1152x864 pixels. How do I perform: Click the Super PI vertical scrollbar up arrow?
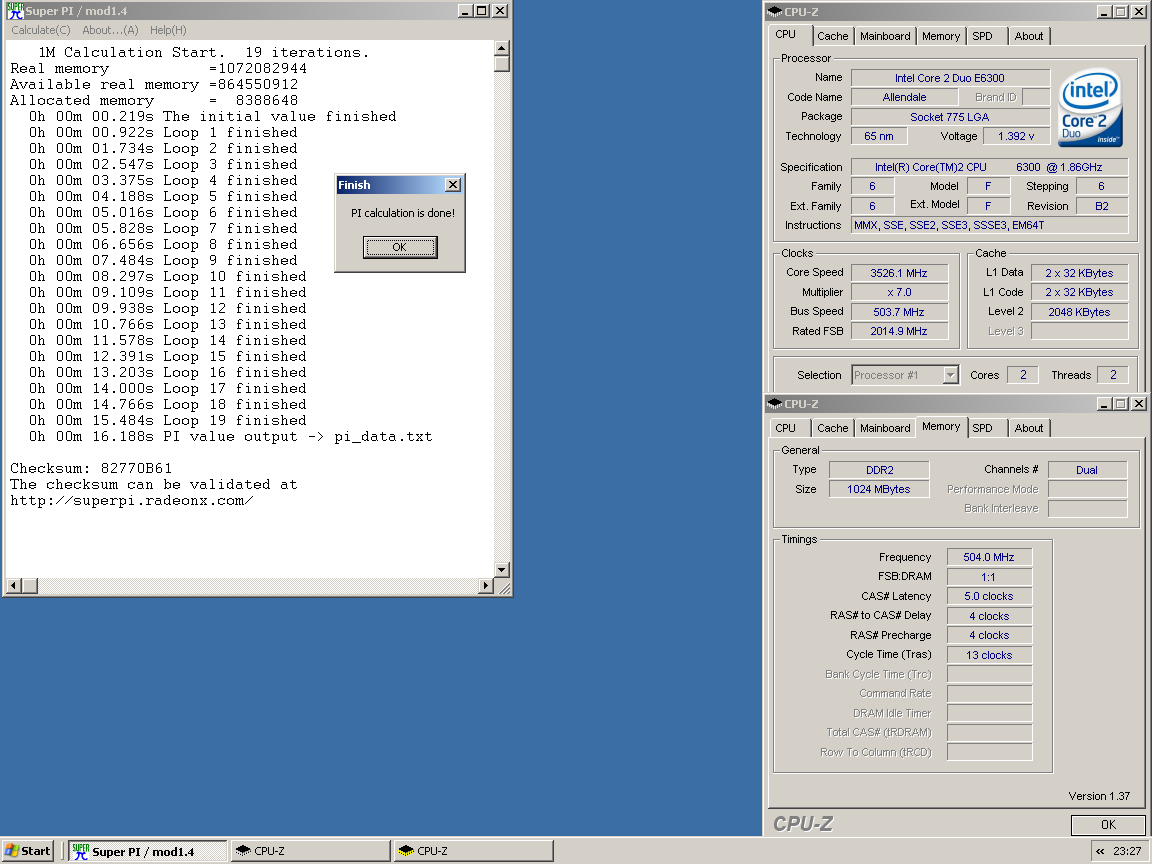pos(502,48)
